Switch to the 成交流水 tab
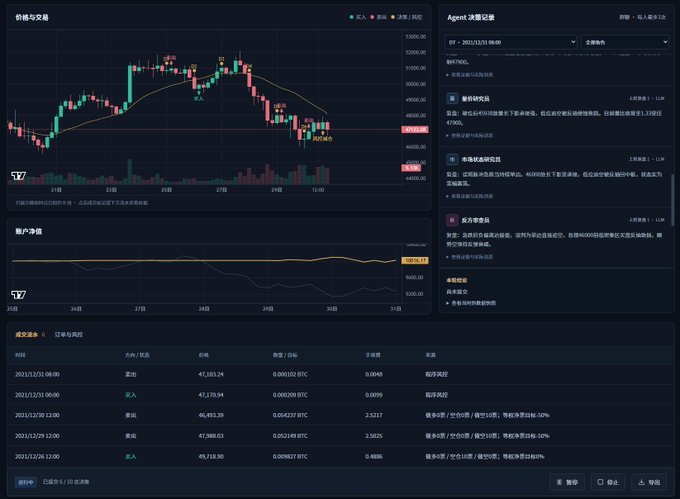 [30, 334]
